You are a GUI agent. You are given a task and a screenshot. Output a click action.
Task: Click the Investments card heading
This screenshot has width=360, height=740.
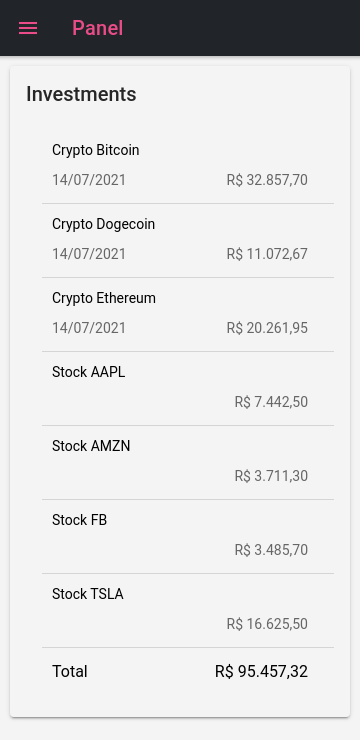[81, 94]
